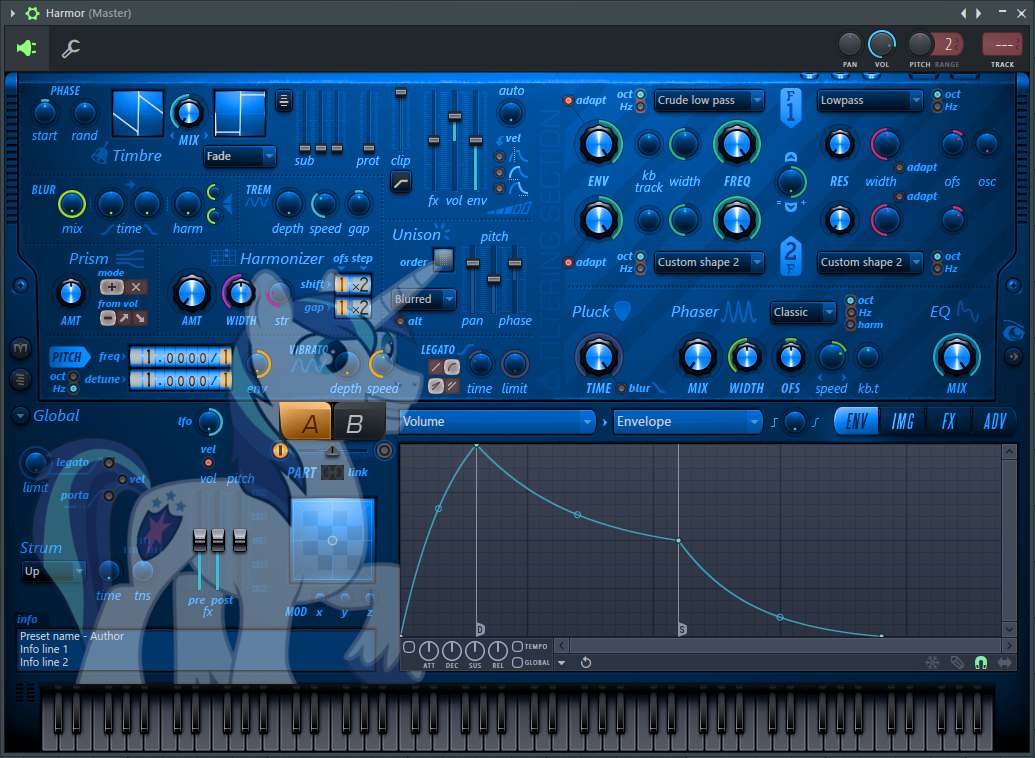Click the double-arrow slide icon in envelope editor

pos(1005,662)
